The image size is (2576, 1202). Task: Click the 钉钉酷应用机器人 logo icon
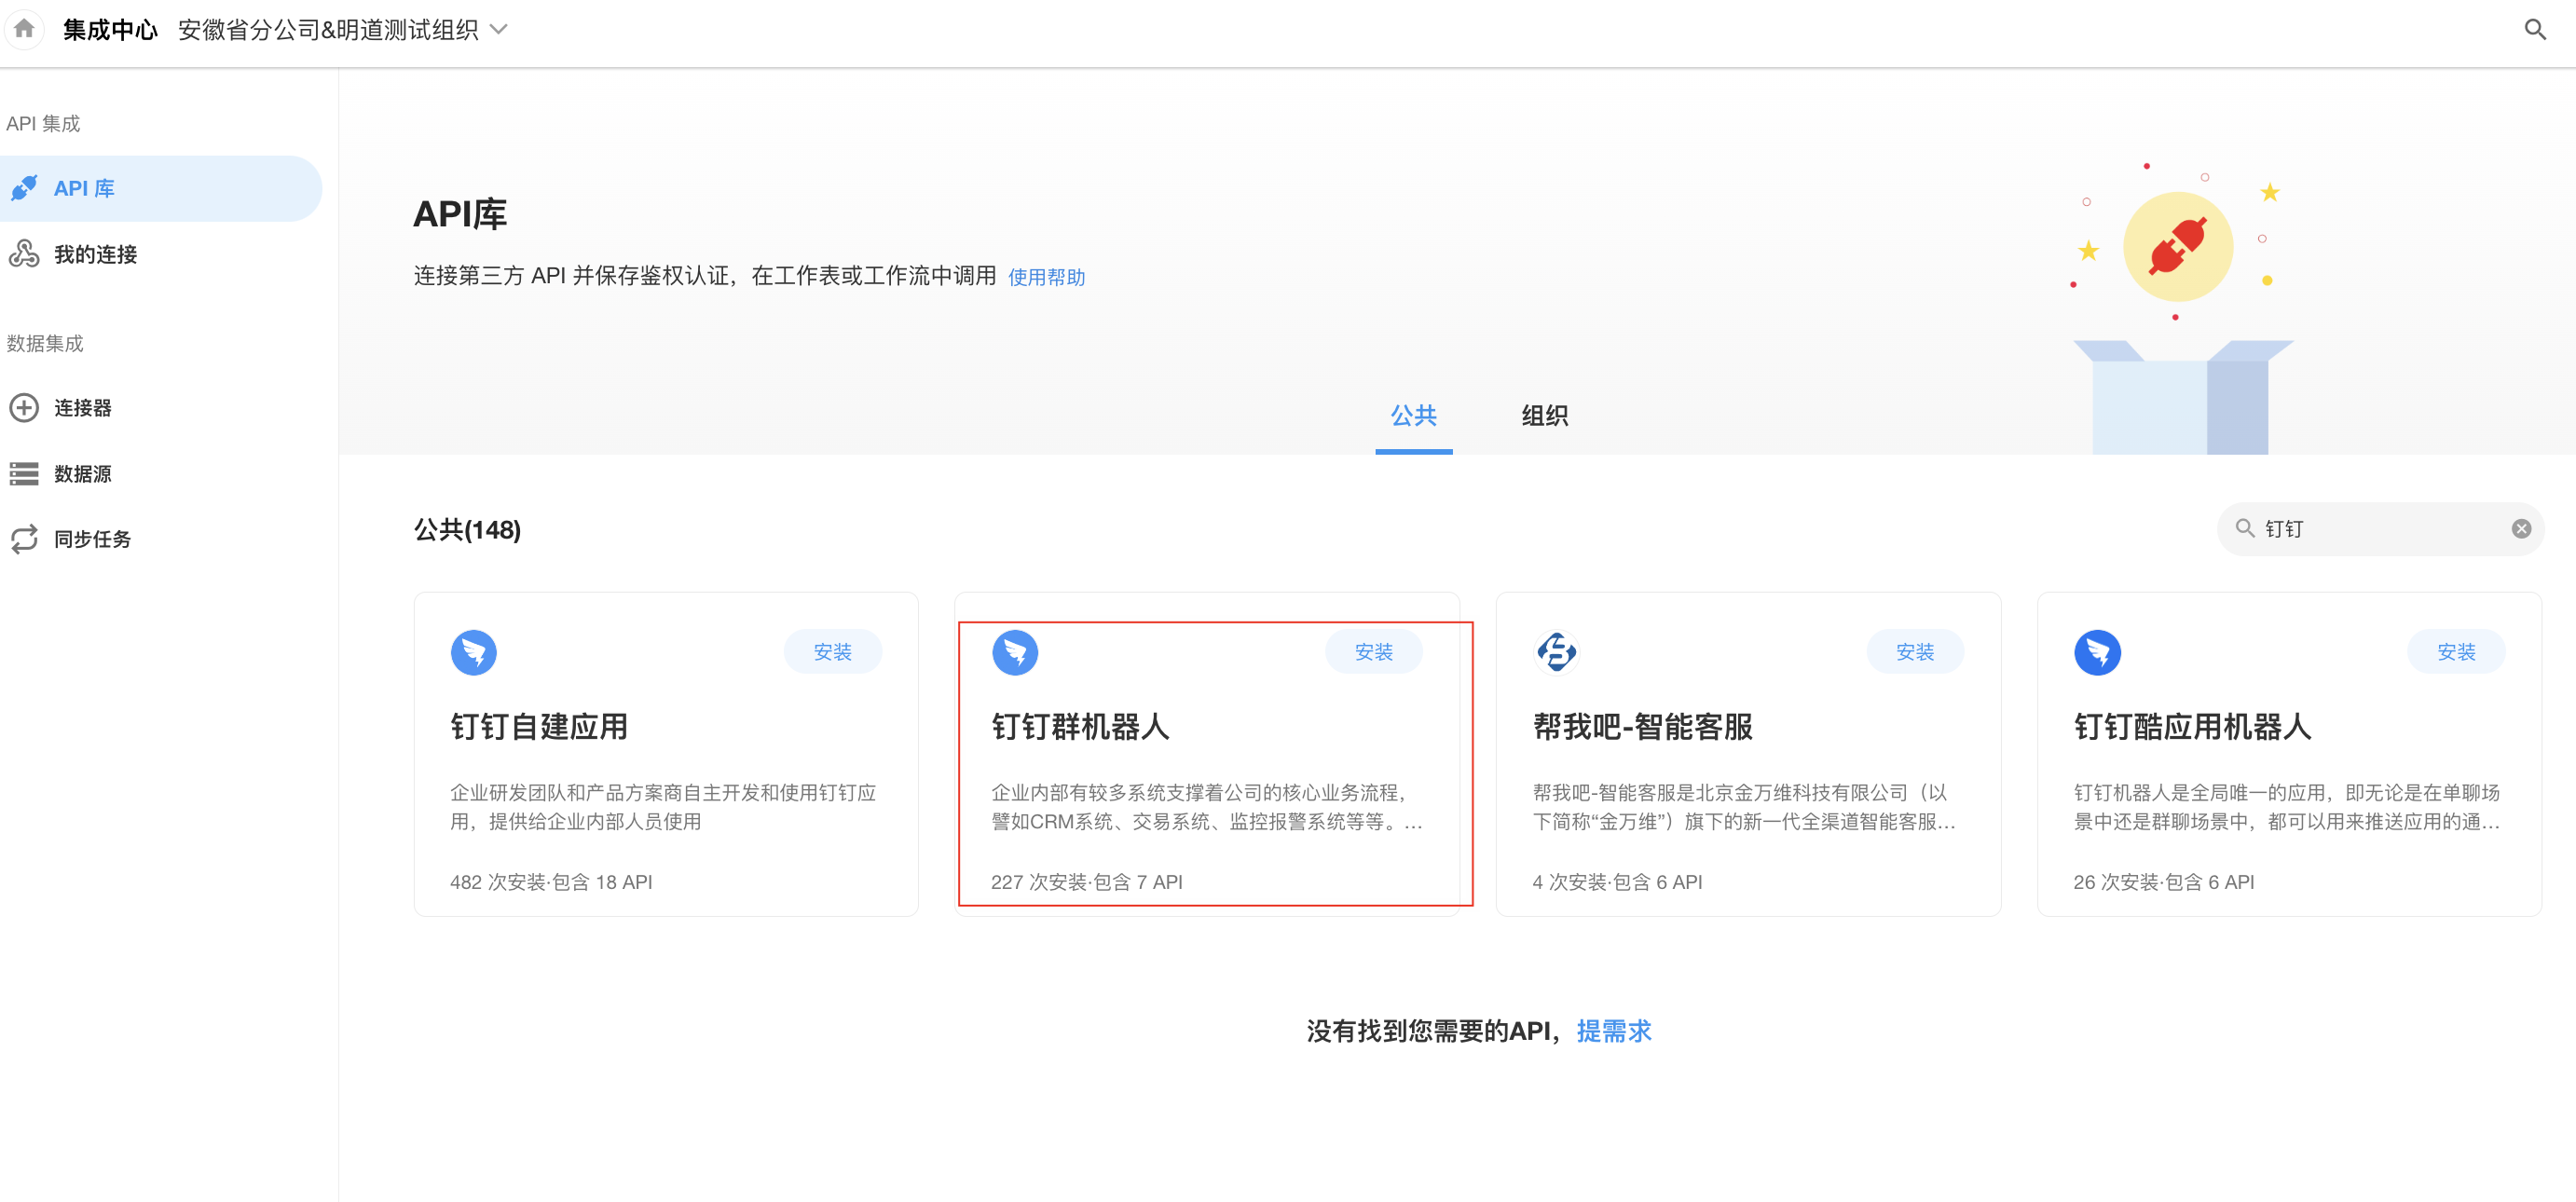[2097, 652]
